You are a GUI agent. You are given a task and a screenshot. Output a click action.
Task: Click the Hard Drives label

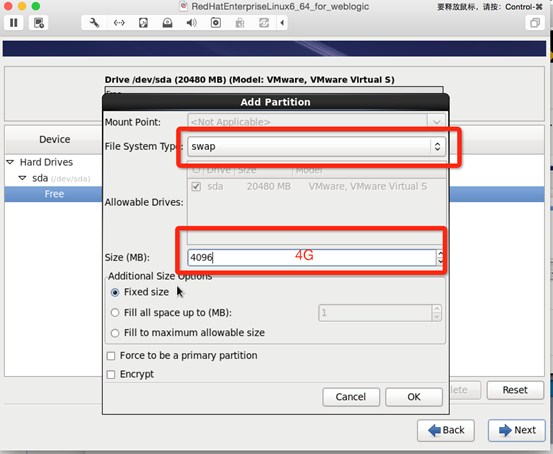46,162
